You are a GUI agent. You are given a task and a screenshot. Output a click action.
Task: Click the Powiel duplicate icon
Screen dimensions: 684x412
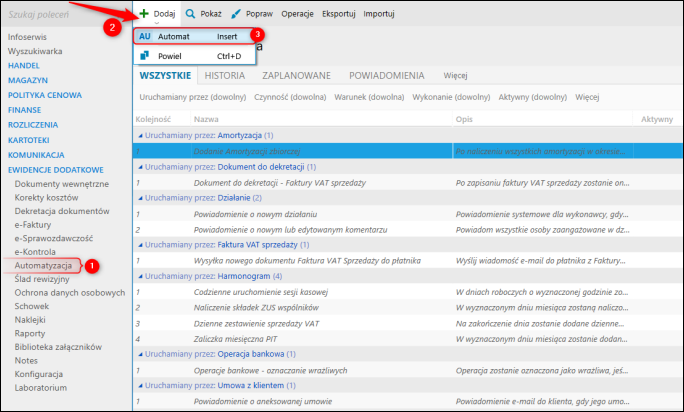[144, 55]
